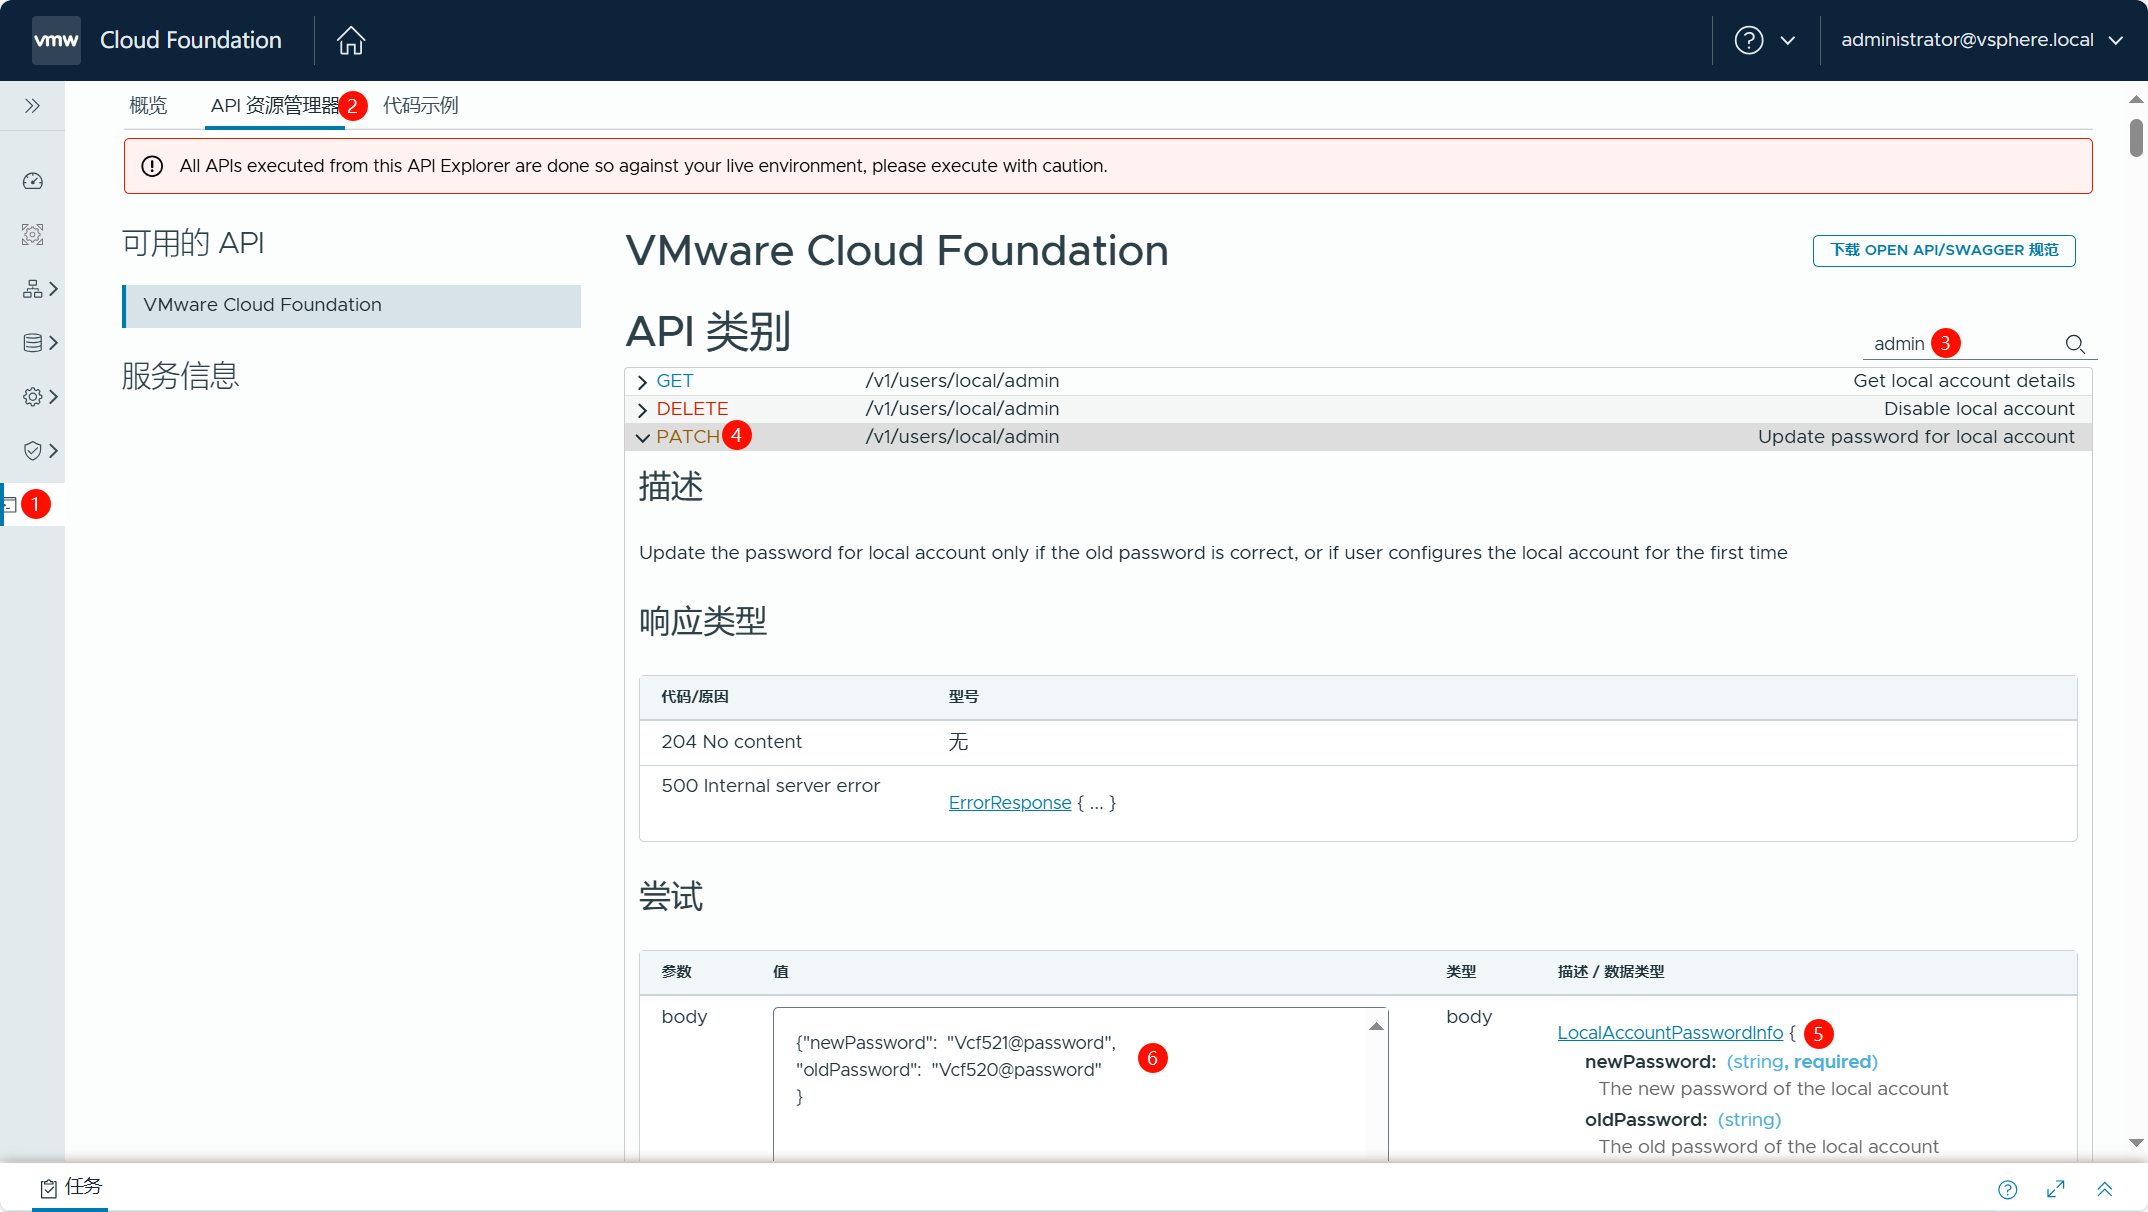Click 'Disable local account' description

click(1979, 409)
